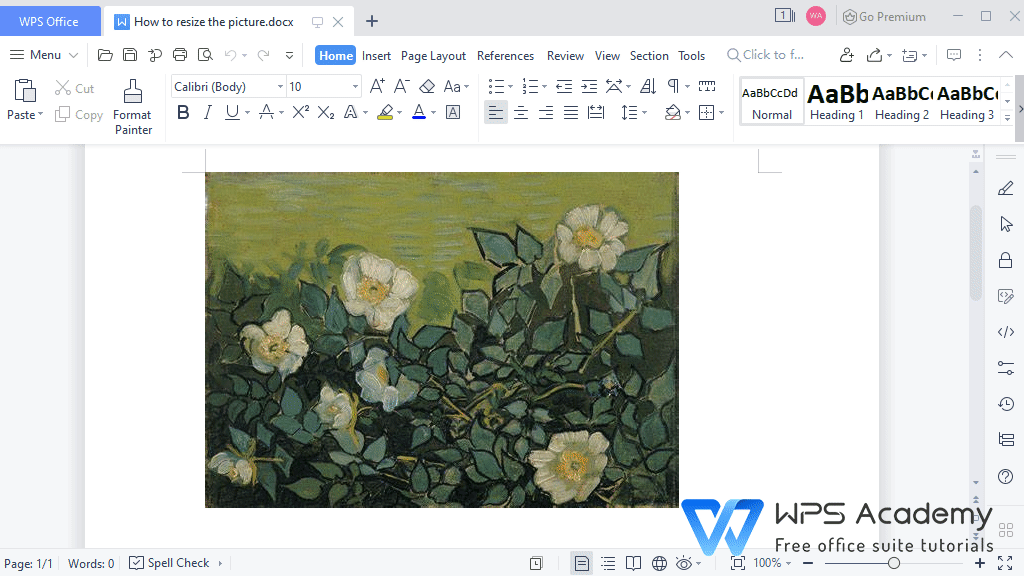The width and height of the screenshot is (1024, 576).
Task: Open the Section tab
Action: [648, 56]
